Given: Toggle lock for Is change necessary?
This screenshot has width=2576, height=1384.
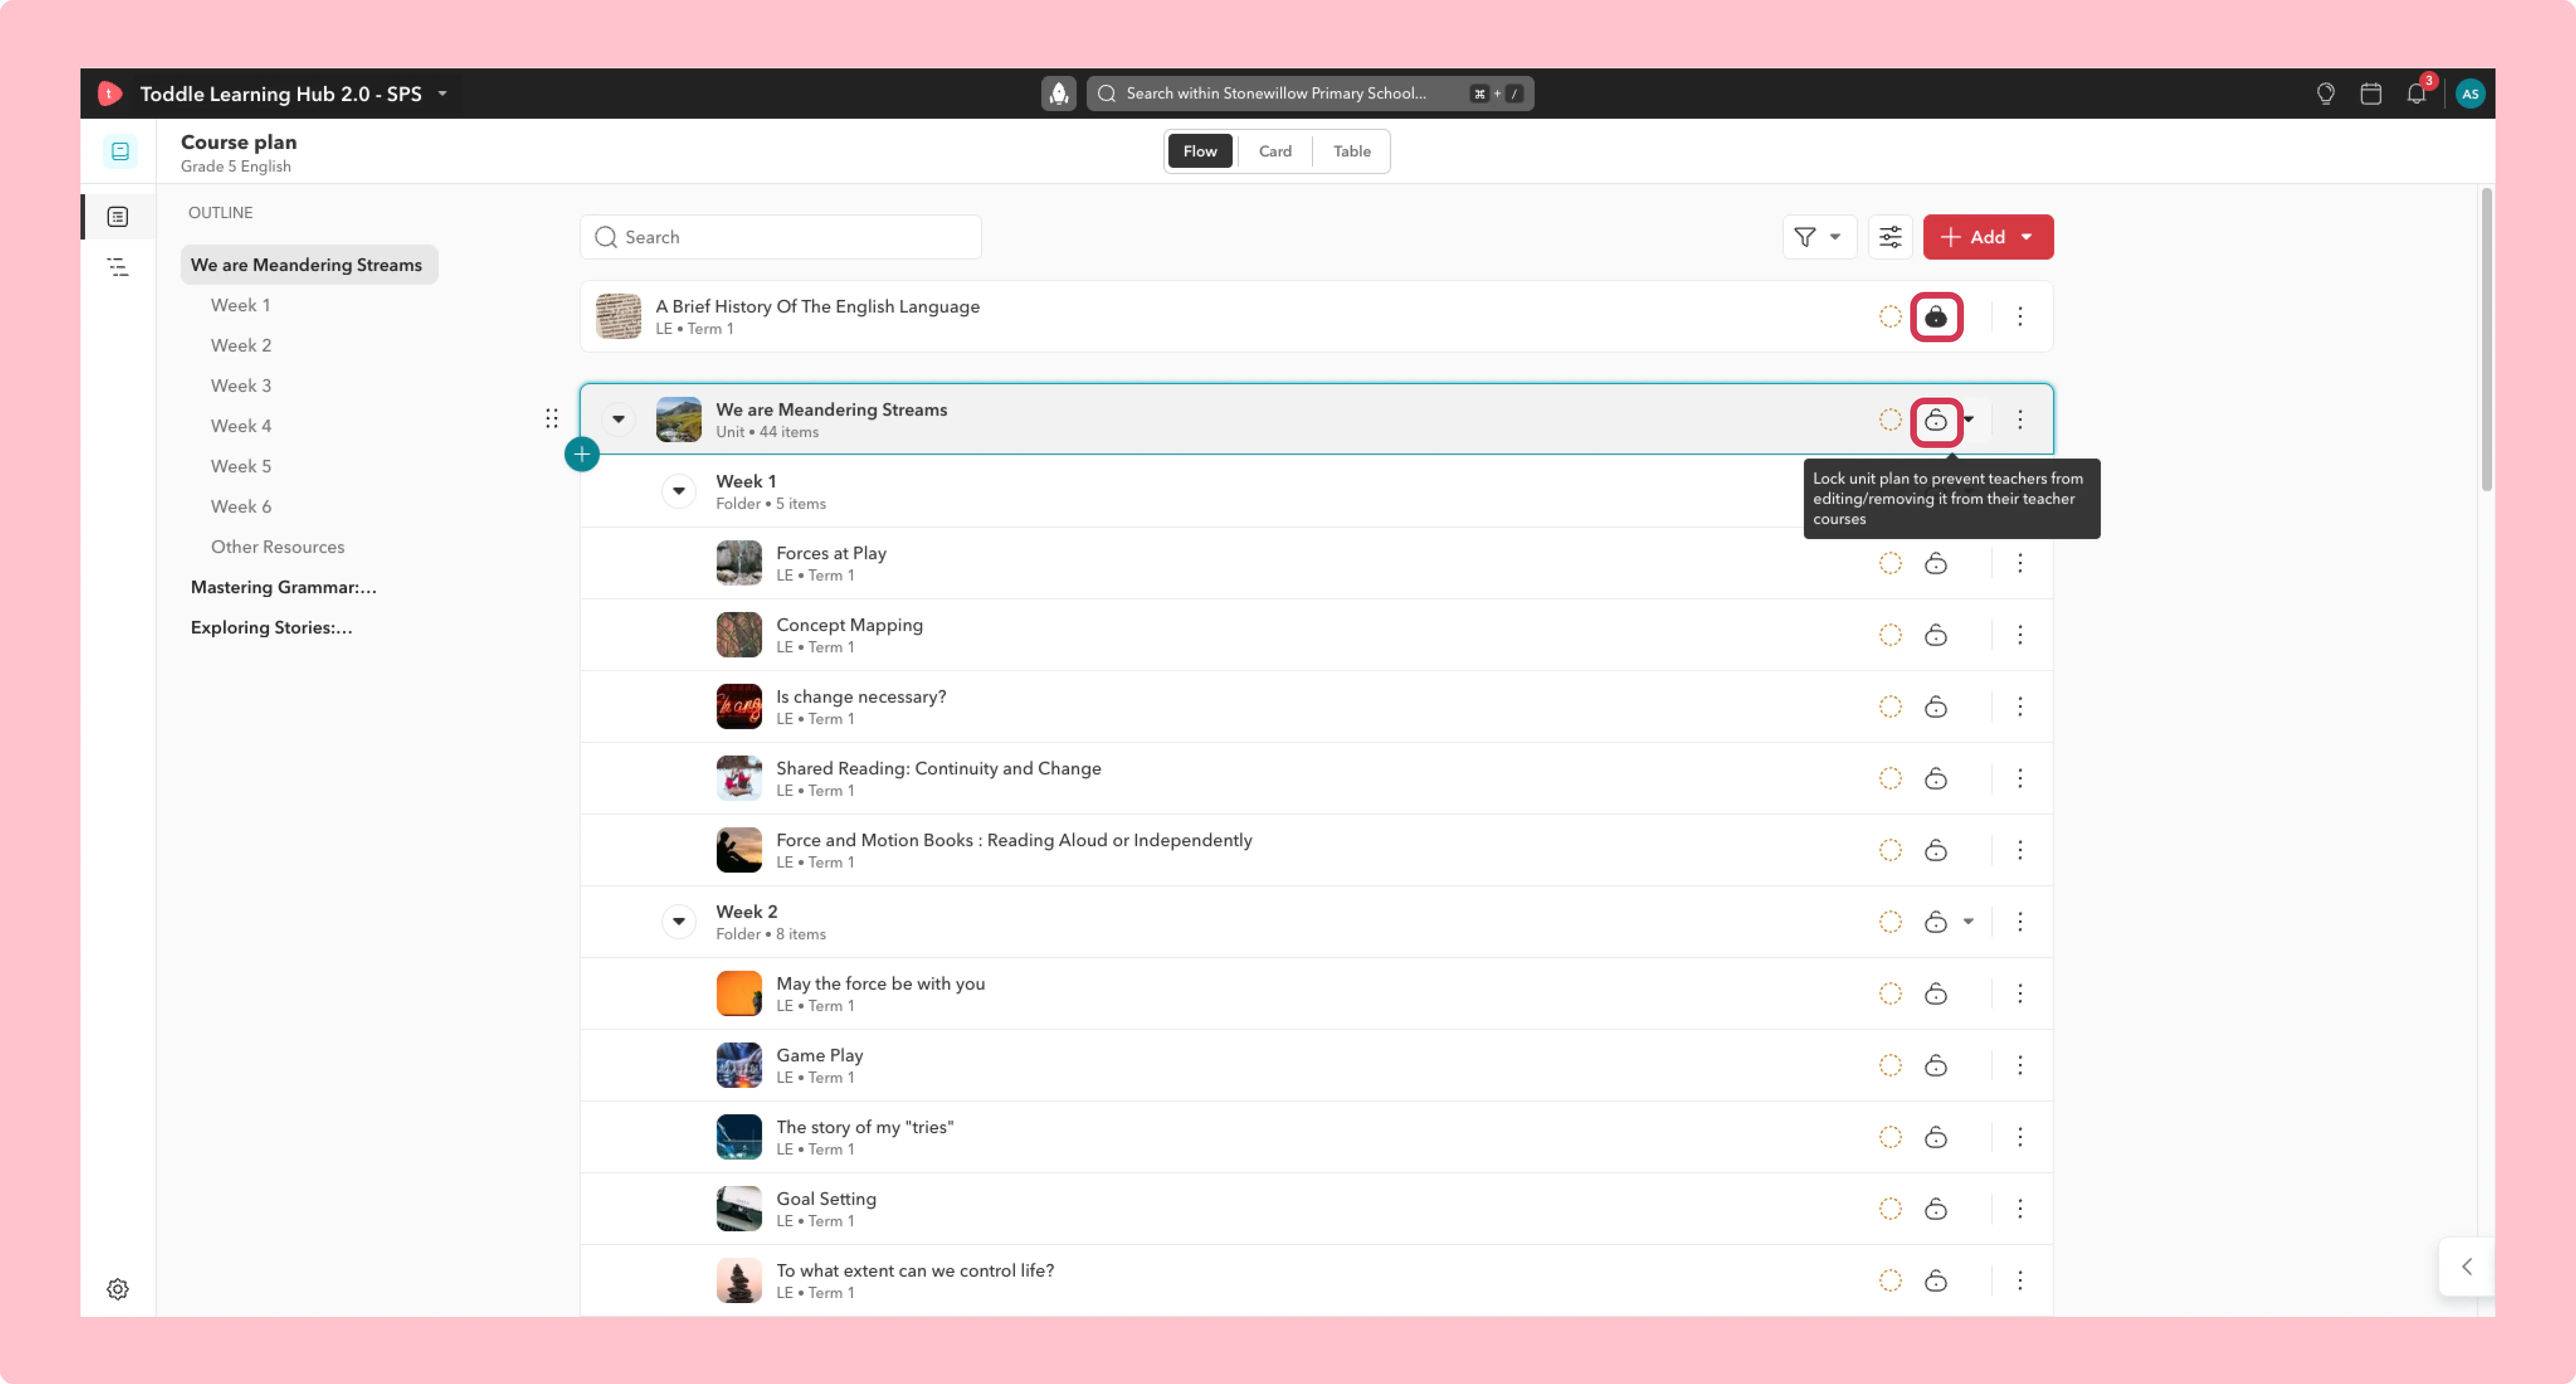Looking at the screenshot, I should pos(1936,707).
